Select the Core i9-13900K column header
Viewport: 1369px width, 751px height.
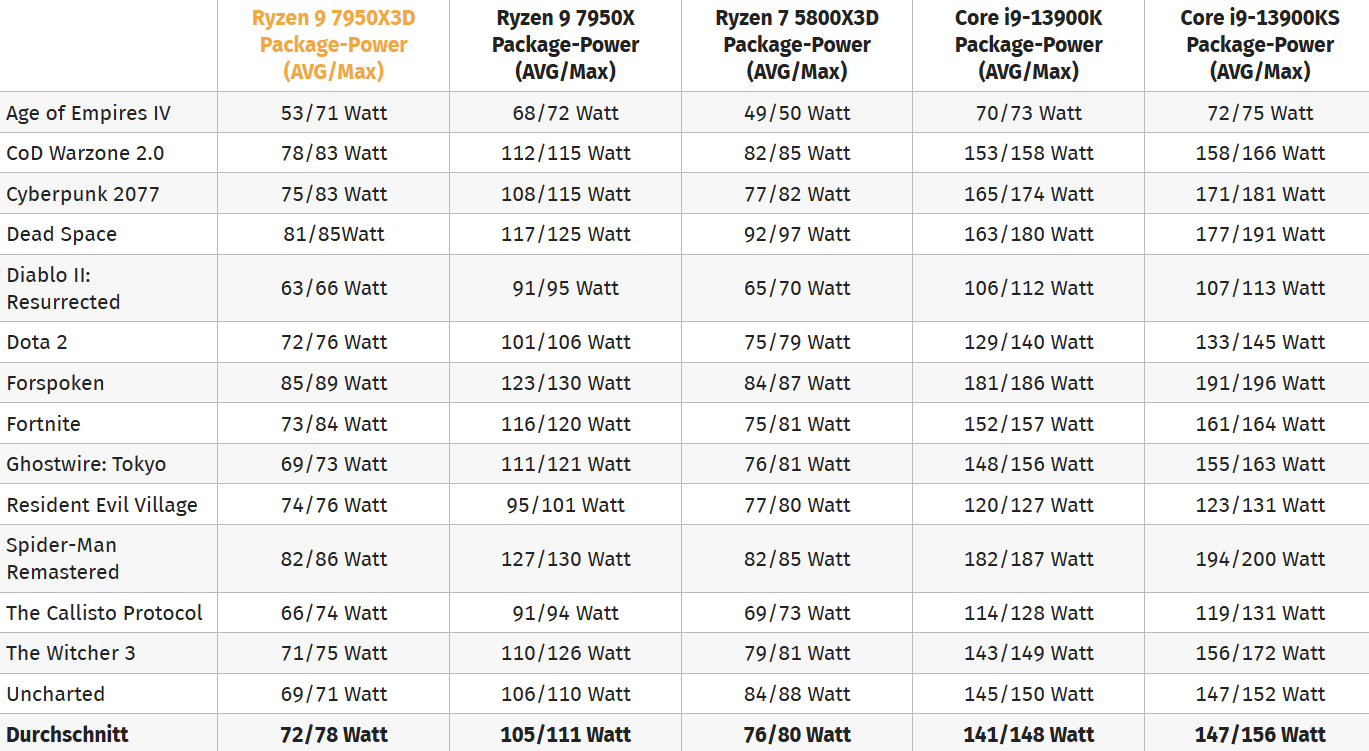tap(1028, 45)
